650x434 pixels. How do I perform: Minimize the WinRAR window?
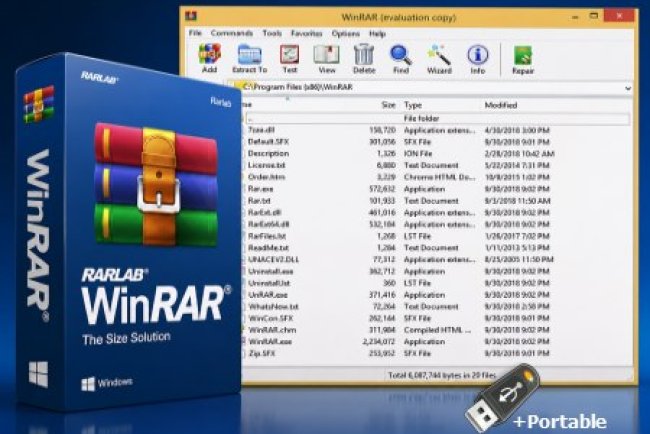tap(575, 17)
